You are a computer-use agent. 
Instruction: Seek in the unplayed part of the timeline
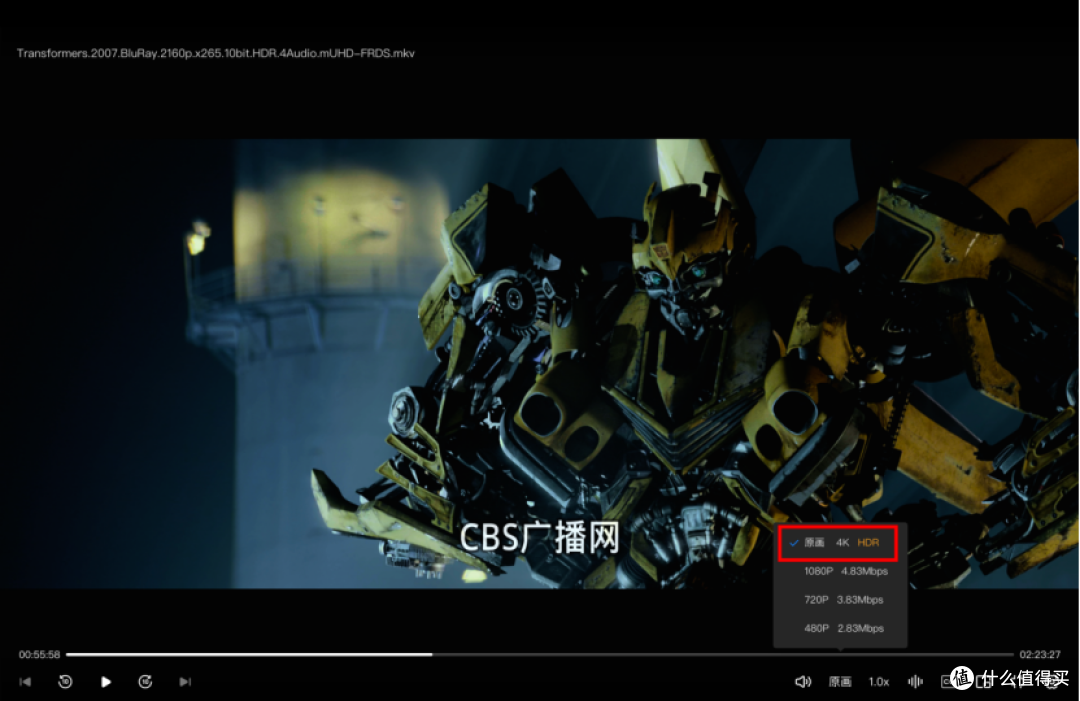coord(723,654)
